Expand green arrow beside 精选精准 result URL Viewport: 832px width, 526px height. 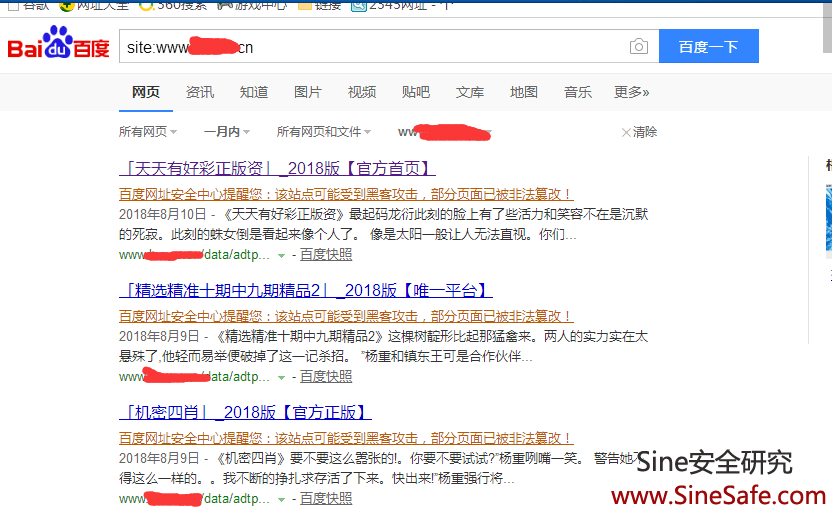281,378
